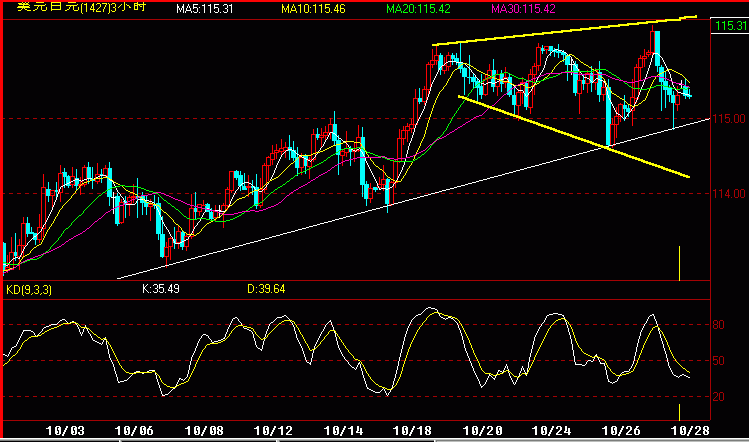Click the 10/26 date label
This screenshot has width=749, height=442.
click(x=621, y=431)
